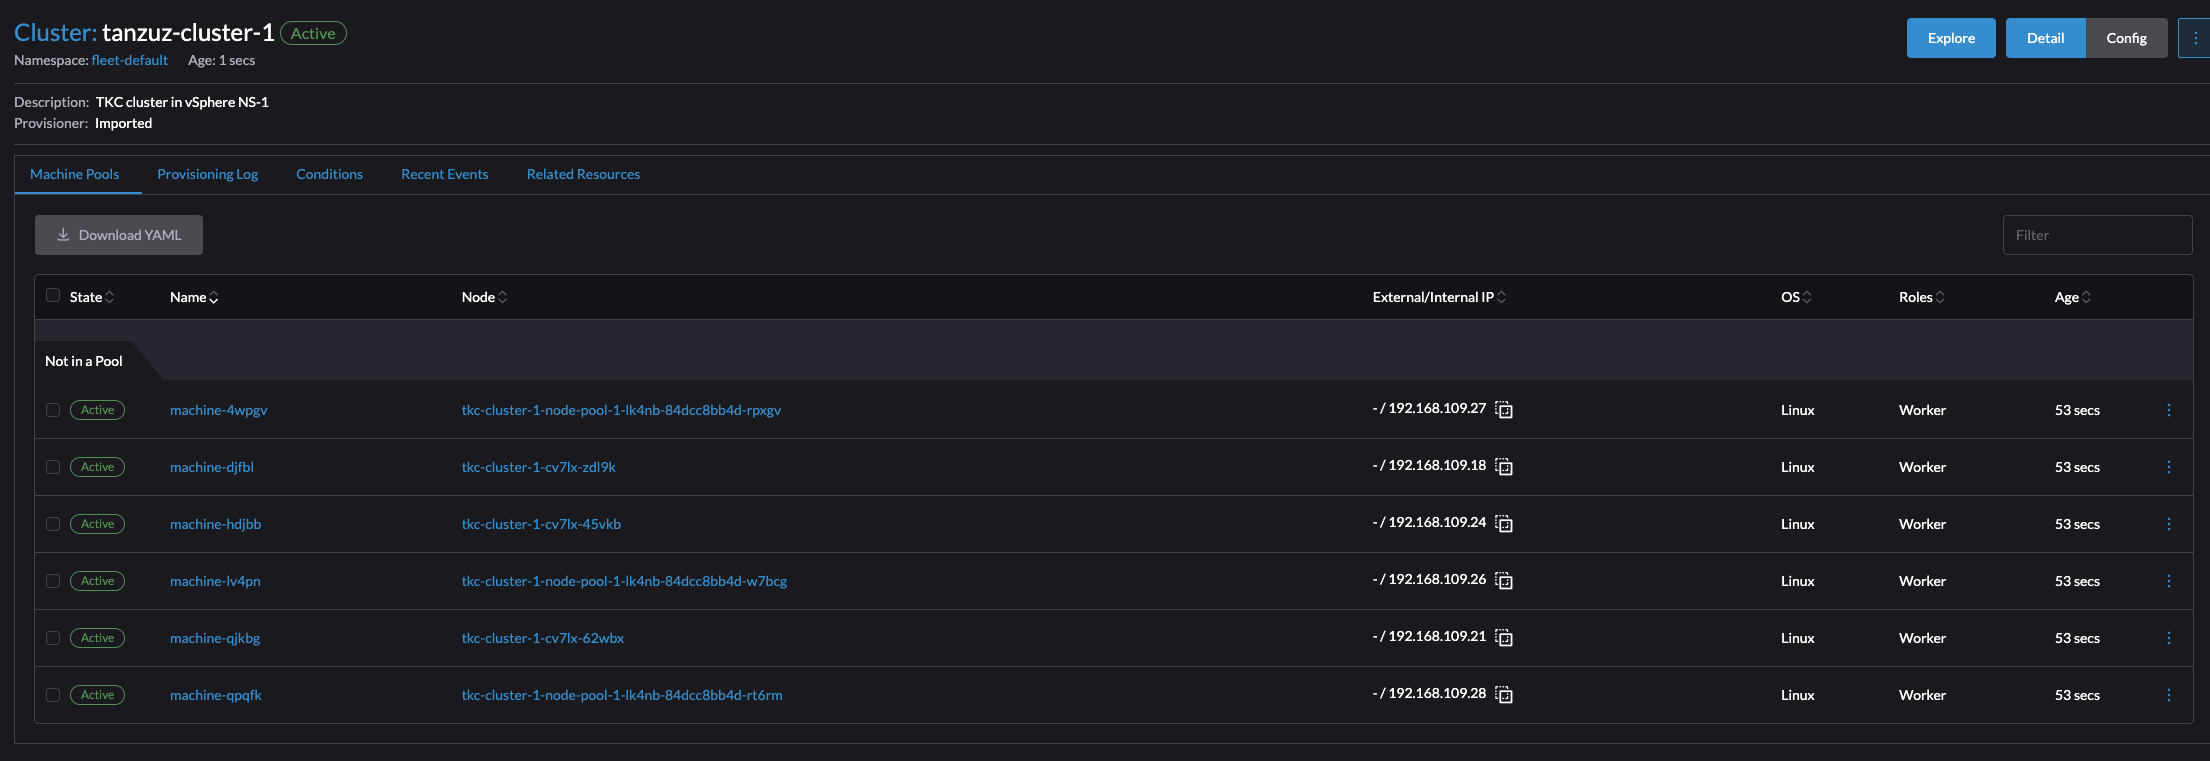2210x761 pixels.
Task: Check the machine-djfbl row checkbox
Action: coord(53,467)
